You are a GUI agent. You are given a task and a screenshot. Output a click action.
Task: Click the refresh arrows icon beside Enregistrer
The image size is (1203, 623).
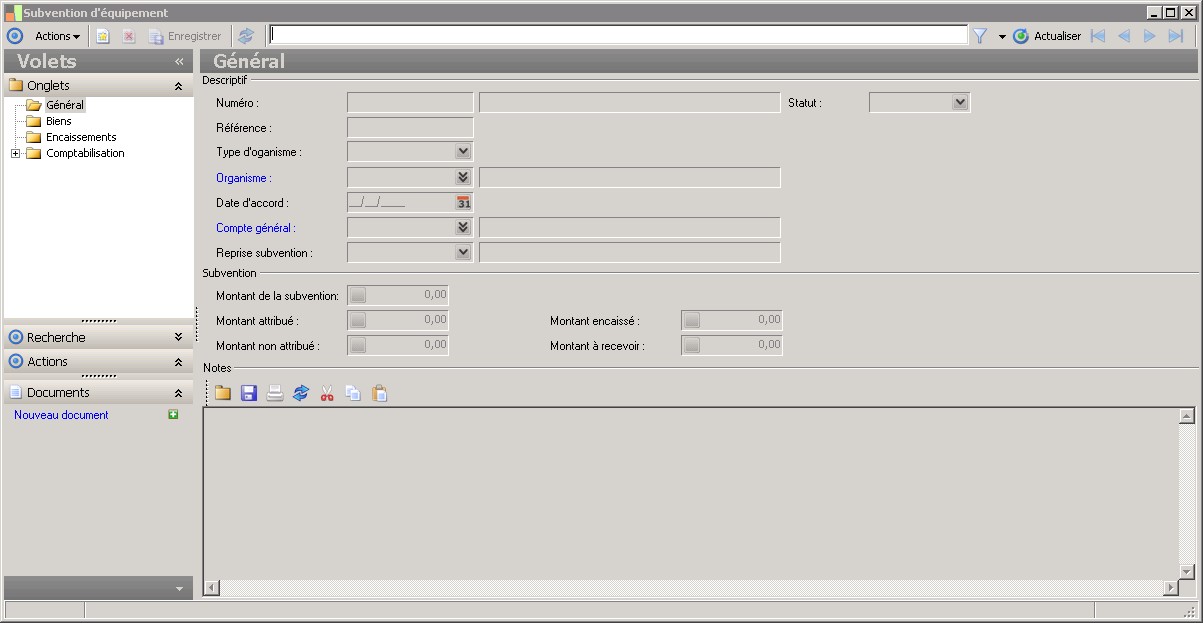(246, 36)
